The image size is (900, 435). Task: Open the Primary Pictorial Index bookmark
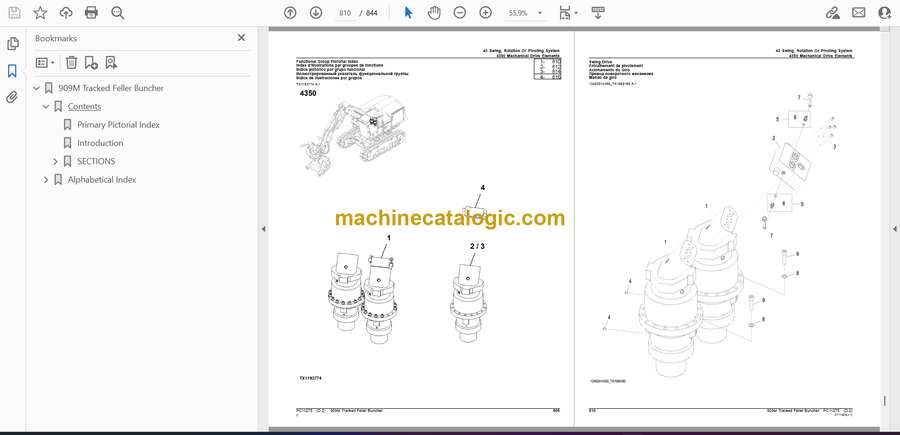118,125
